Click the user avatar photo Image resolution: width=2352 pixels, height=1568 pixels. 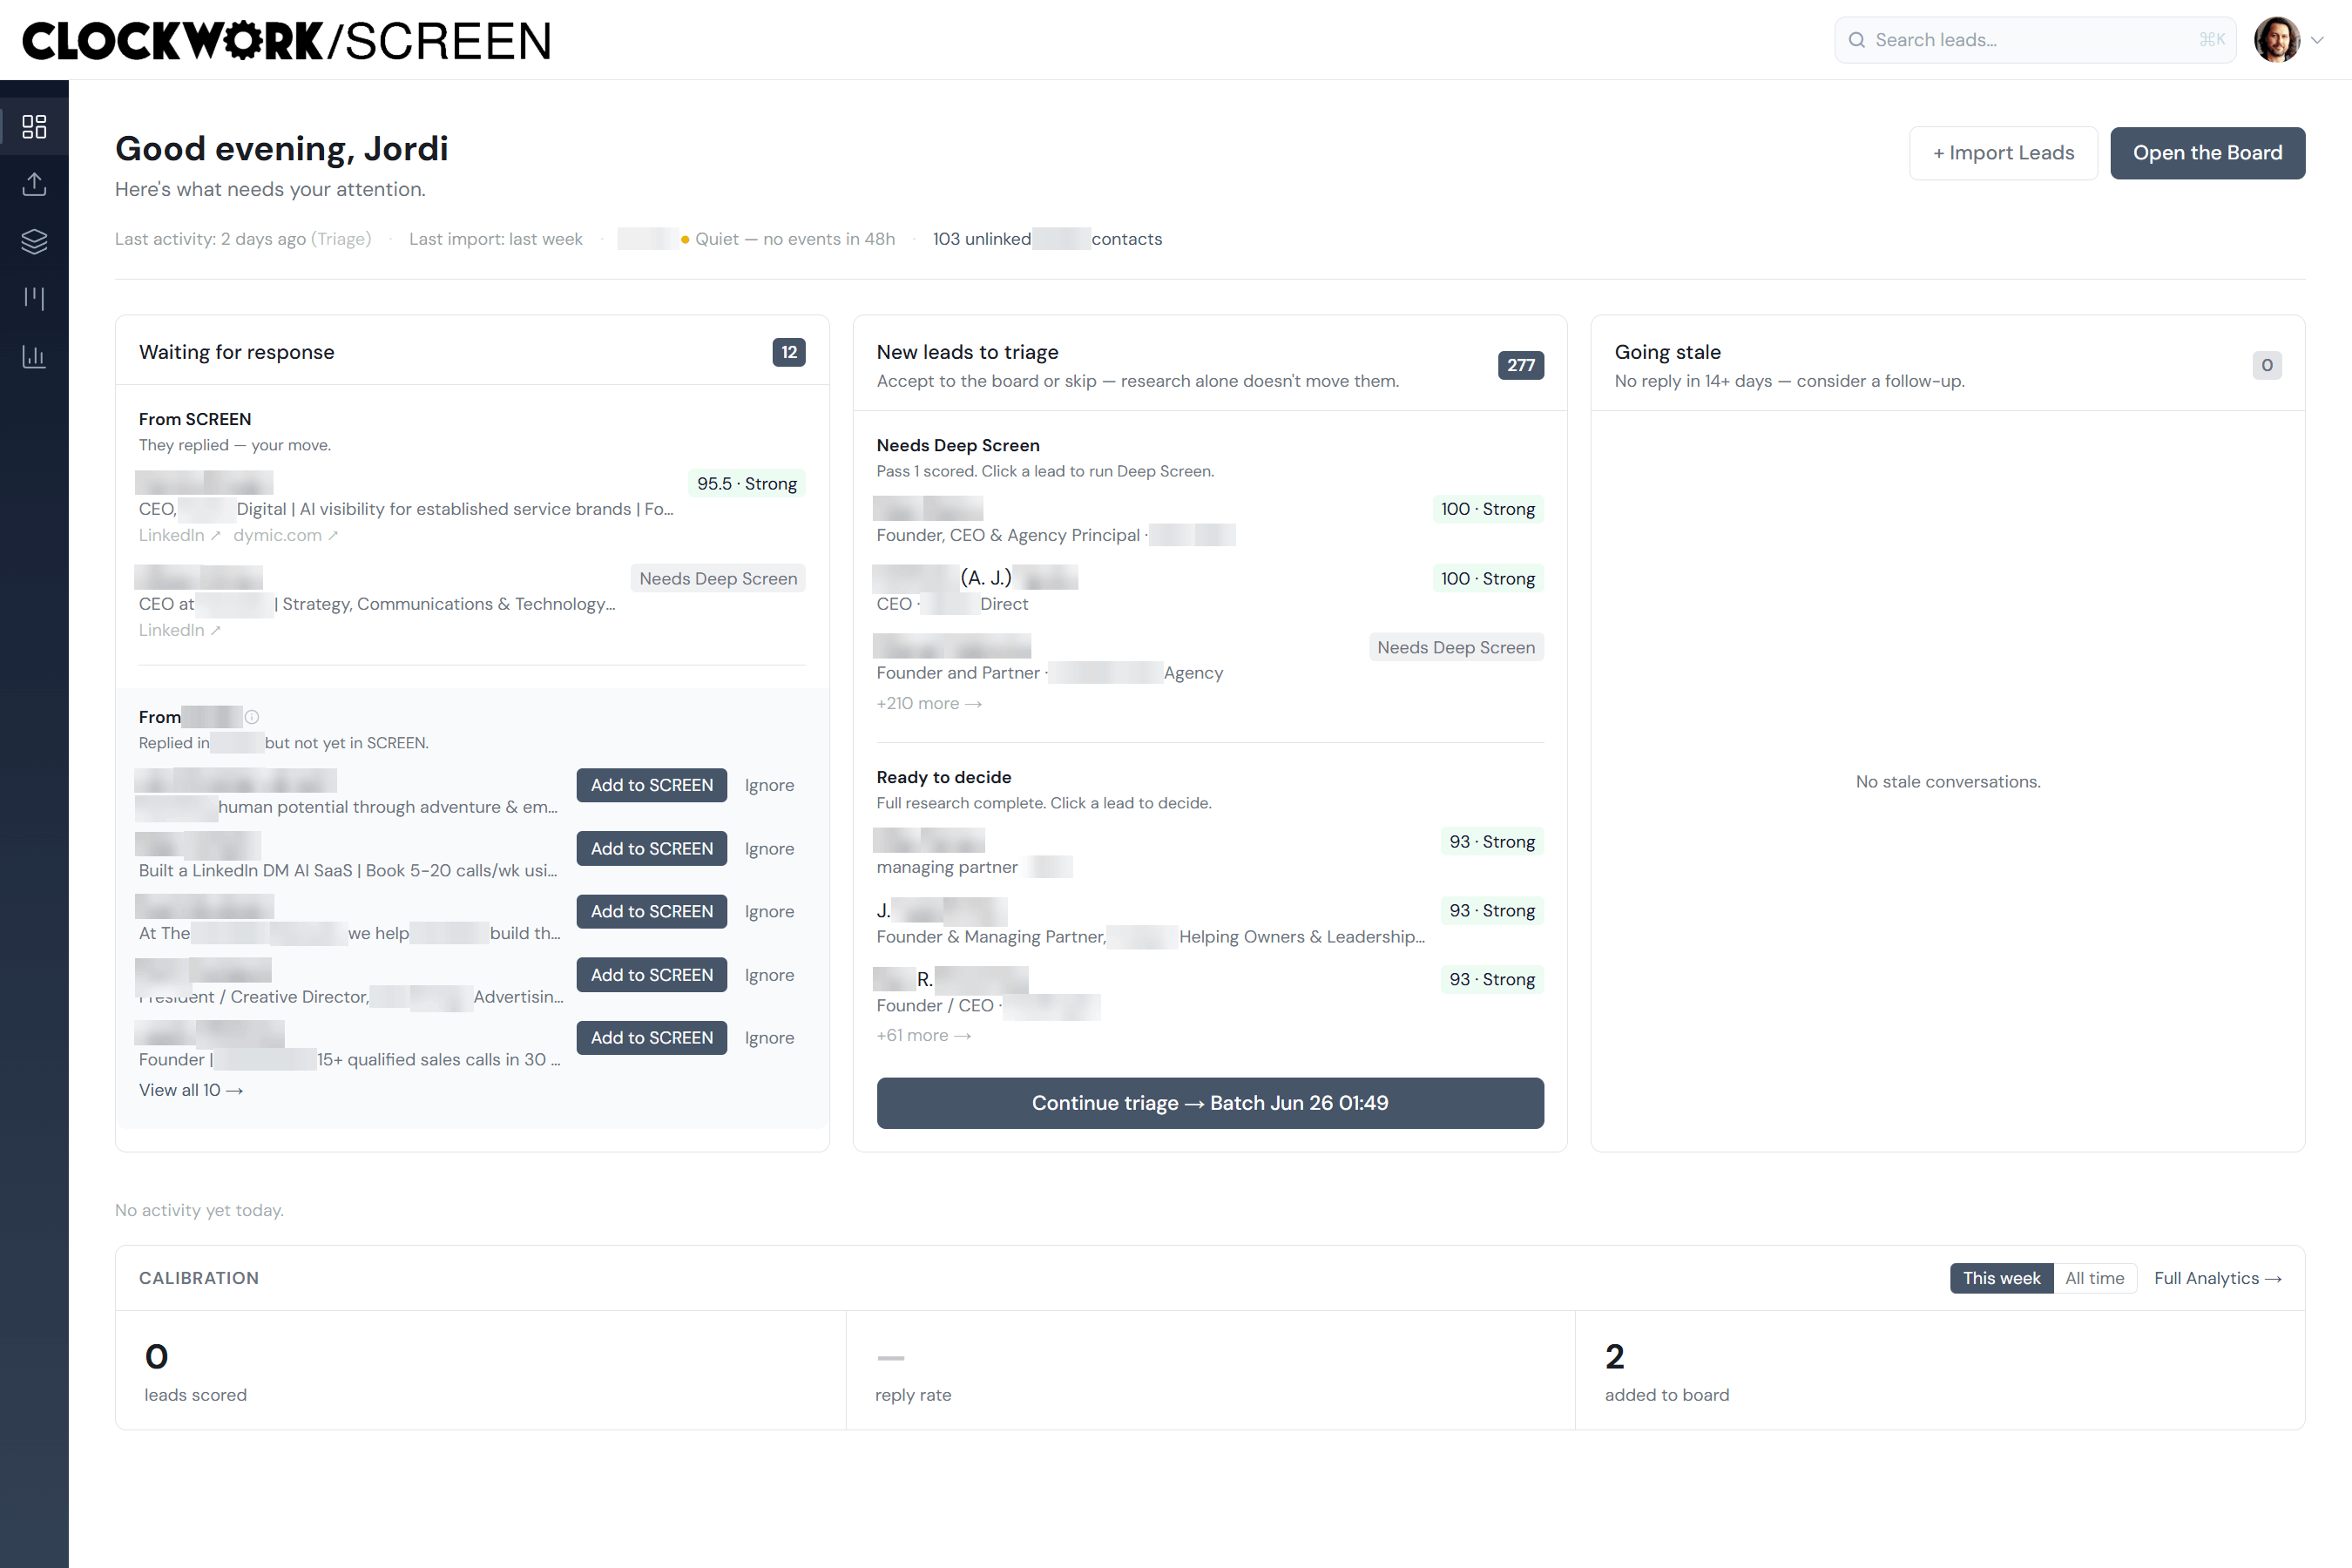tap(2277, 40)
